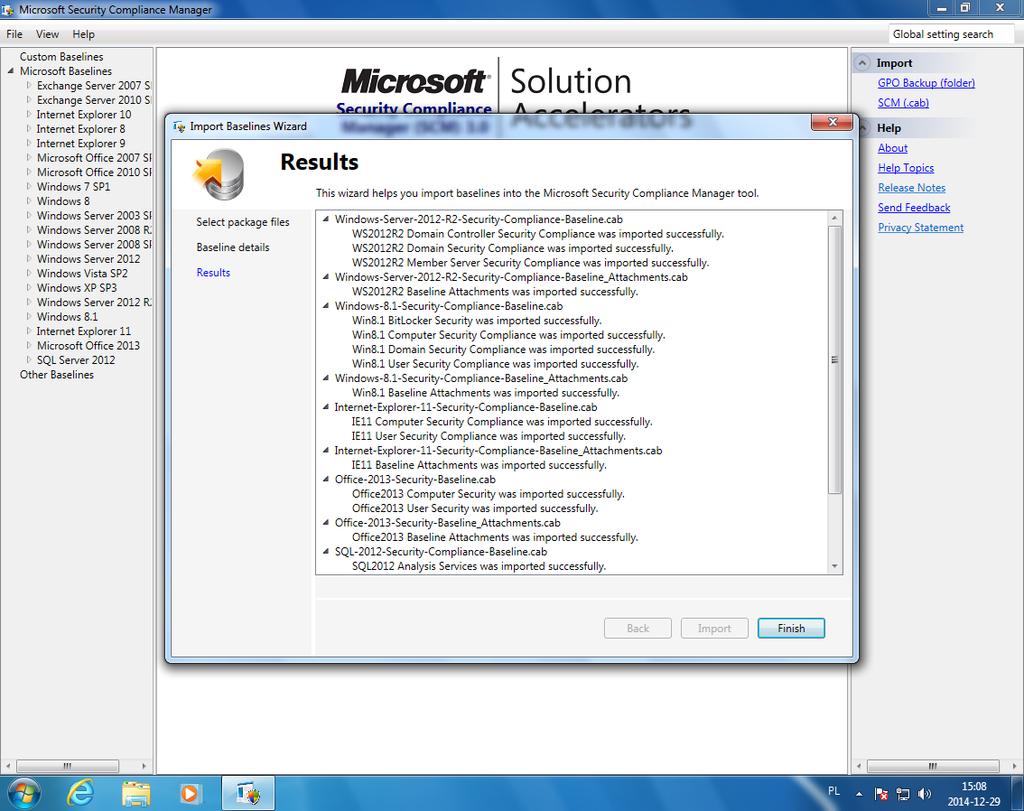Viewport: 1024px width, 811px height.
Task: Close the Import Baselines Wizard dialog
Action: 832,122
